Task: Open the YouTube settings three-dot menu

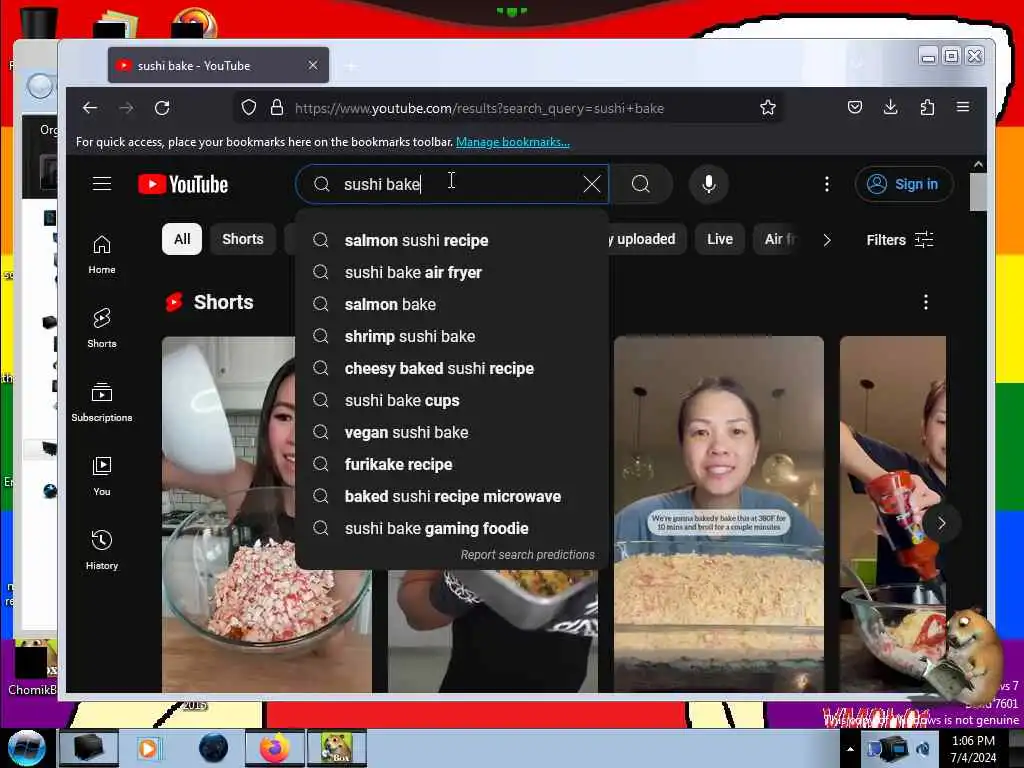Action: pyautogui.click(x=827, y=184)
